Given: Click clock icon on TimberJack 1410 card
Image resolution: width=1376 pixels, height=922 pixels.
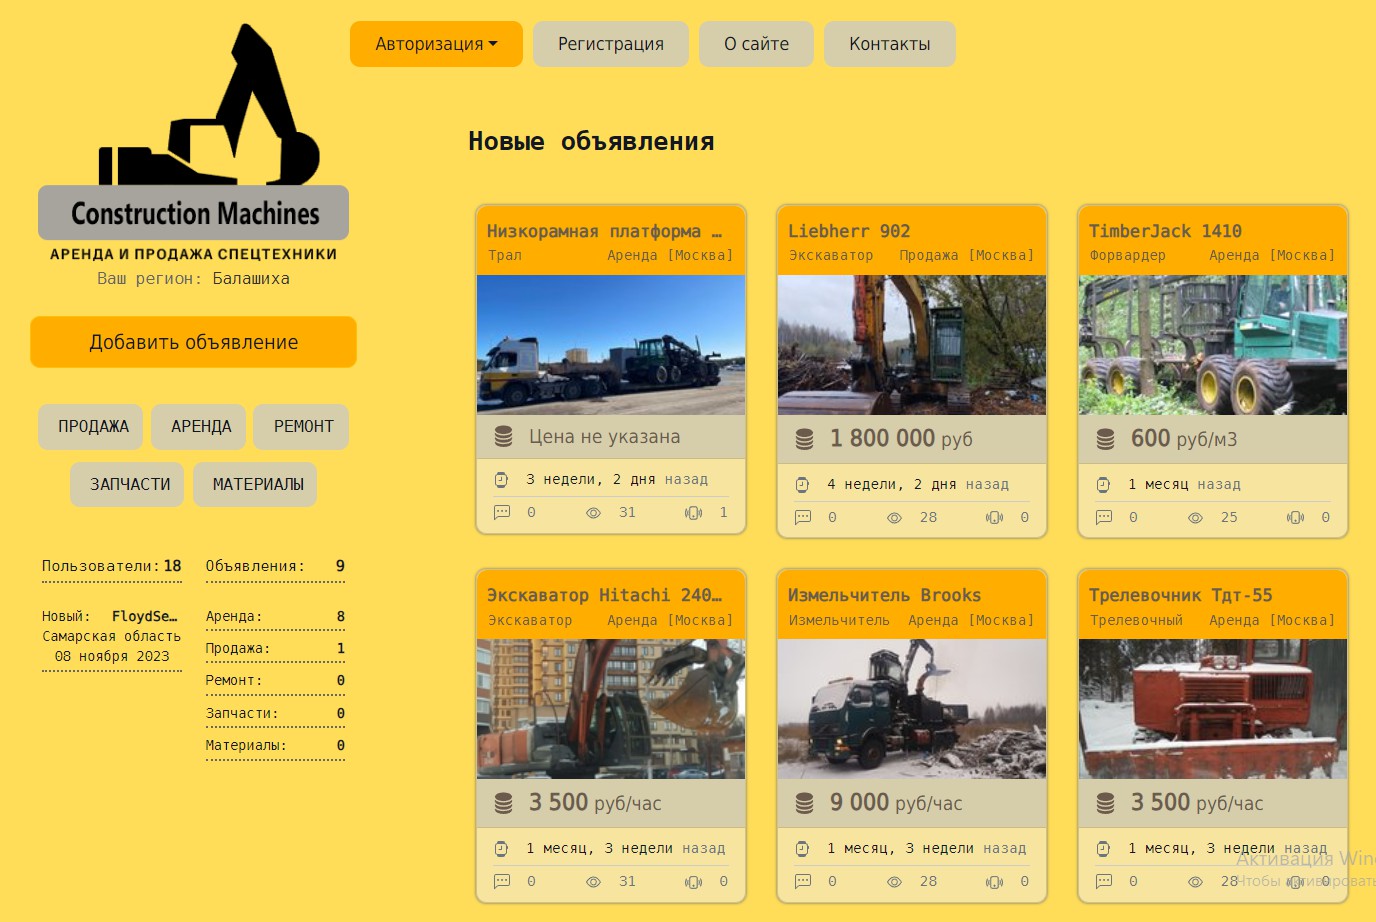Looking at the screenshot, I should pos(1103,485).
